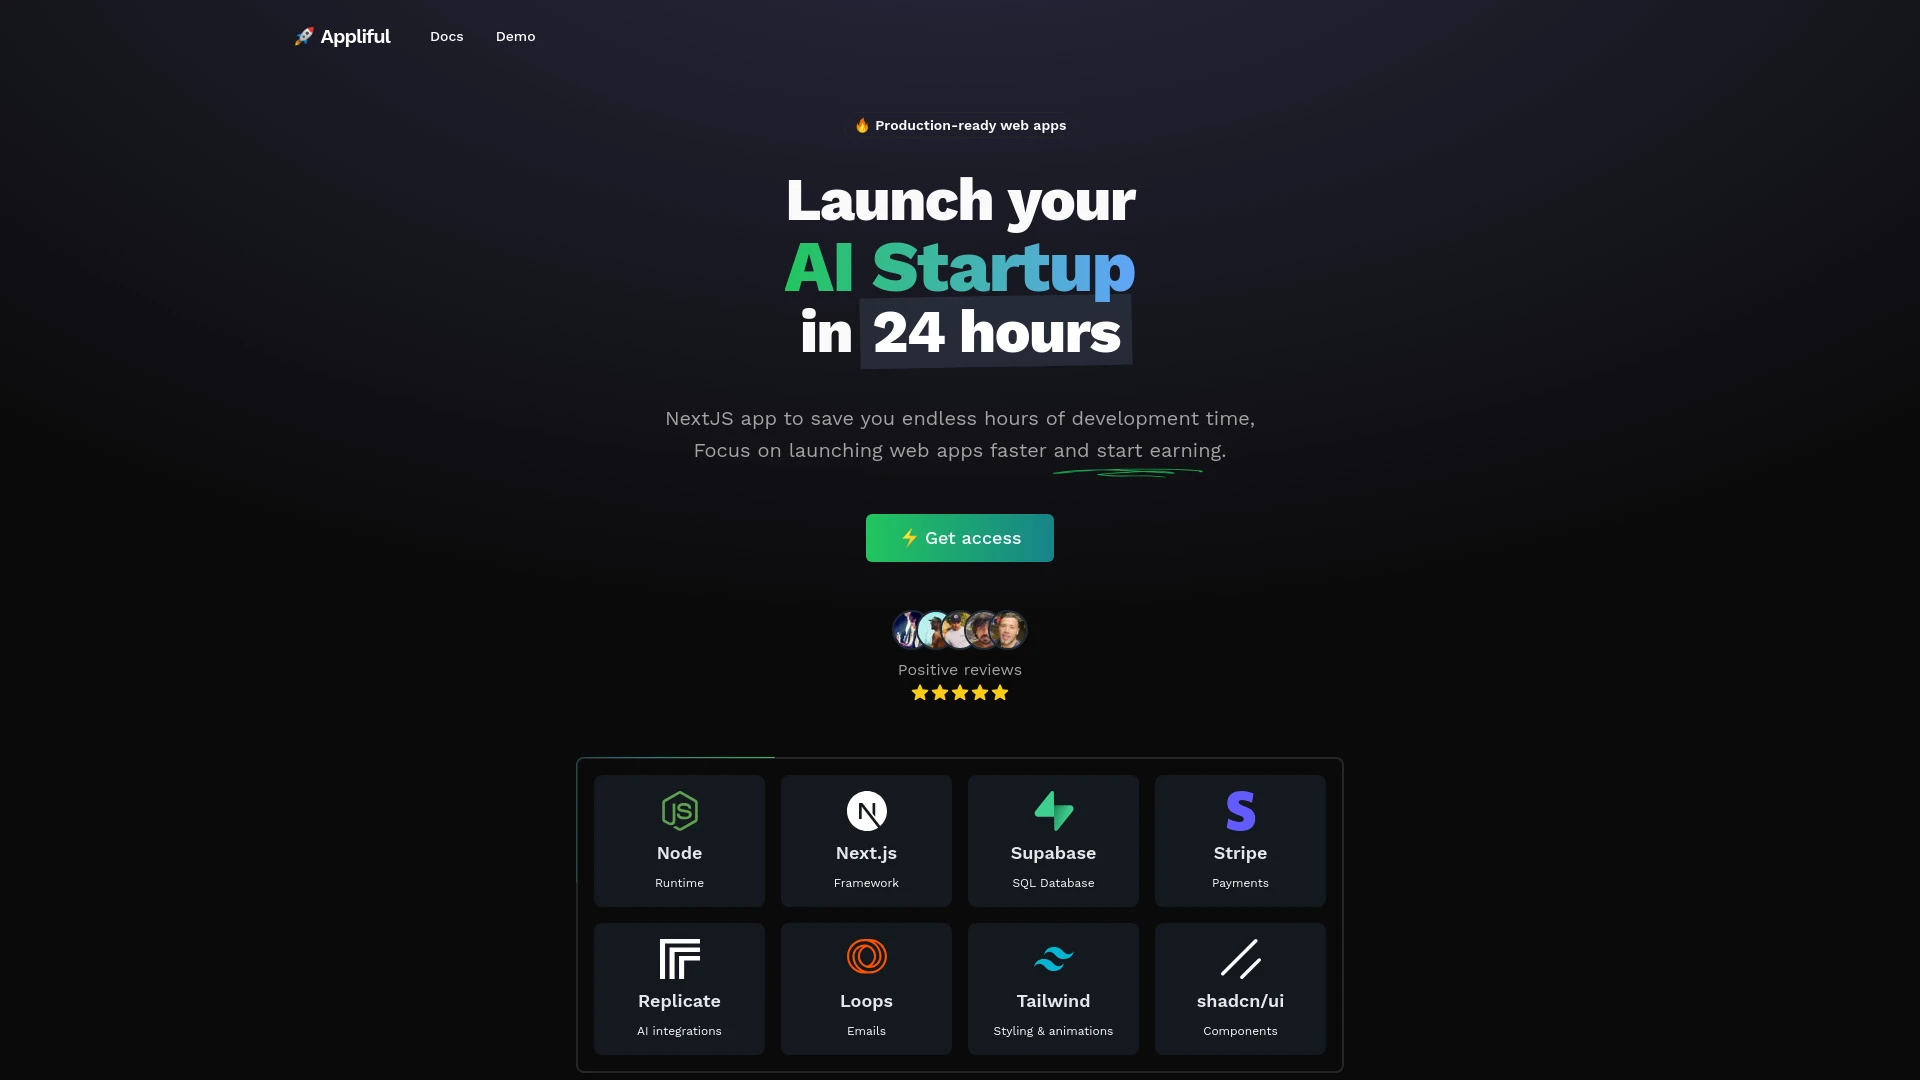Click the rocket emoji in Appliful logo
The width and height of the screenshot is (1920, 1080).
302,36
